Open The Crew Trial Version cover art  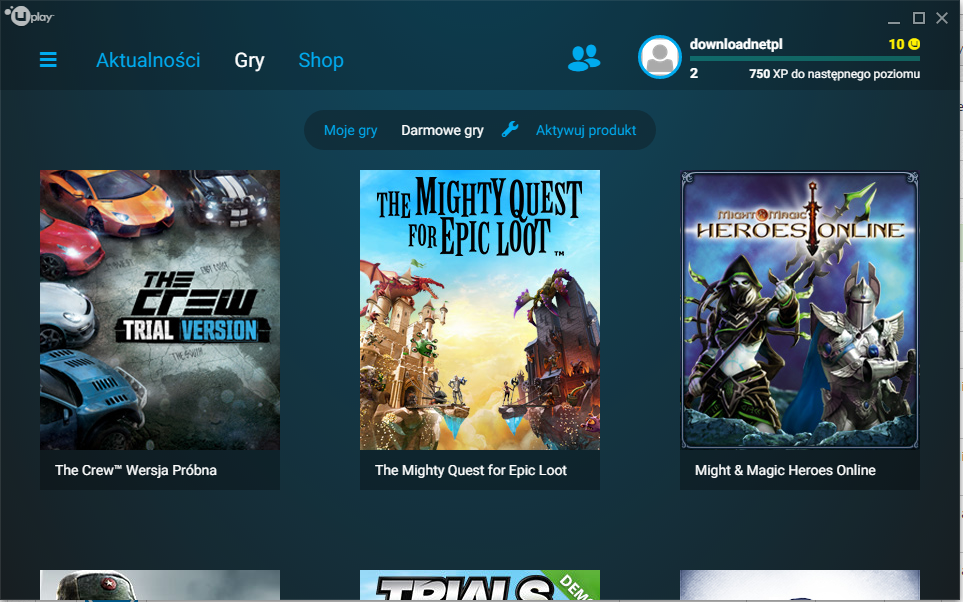point(160,310)
